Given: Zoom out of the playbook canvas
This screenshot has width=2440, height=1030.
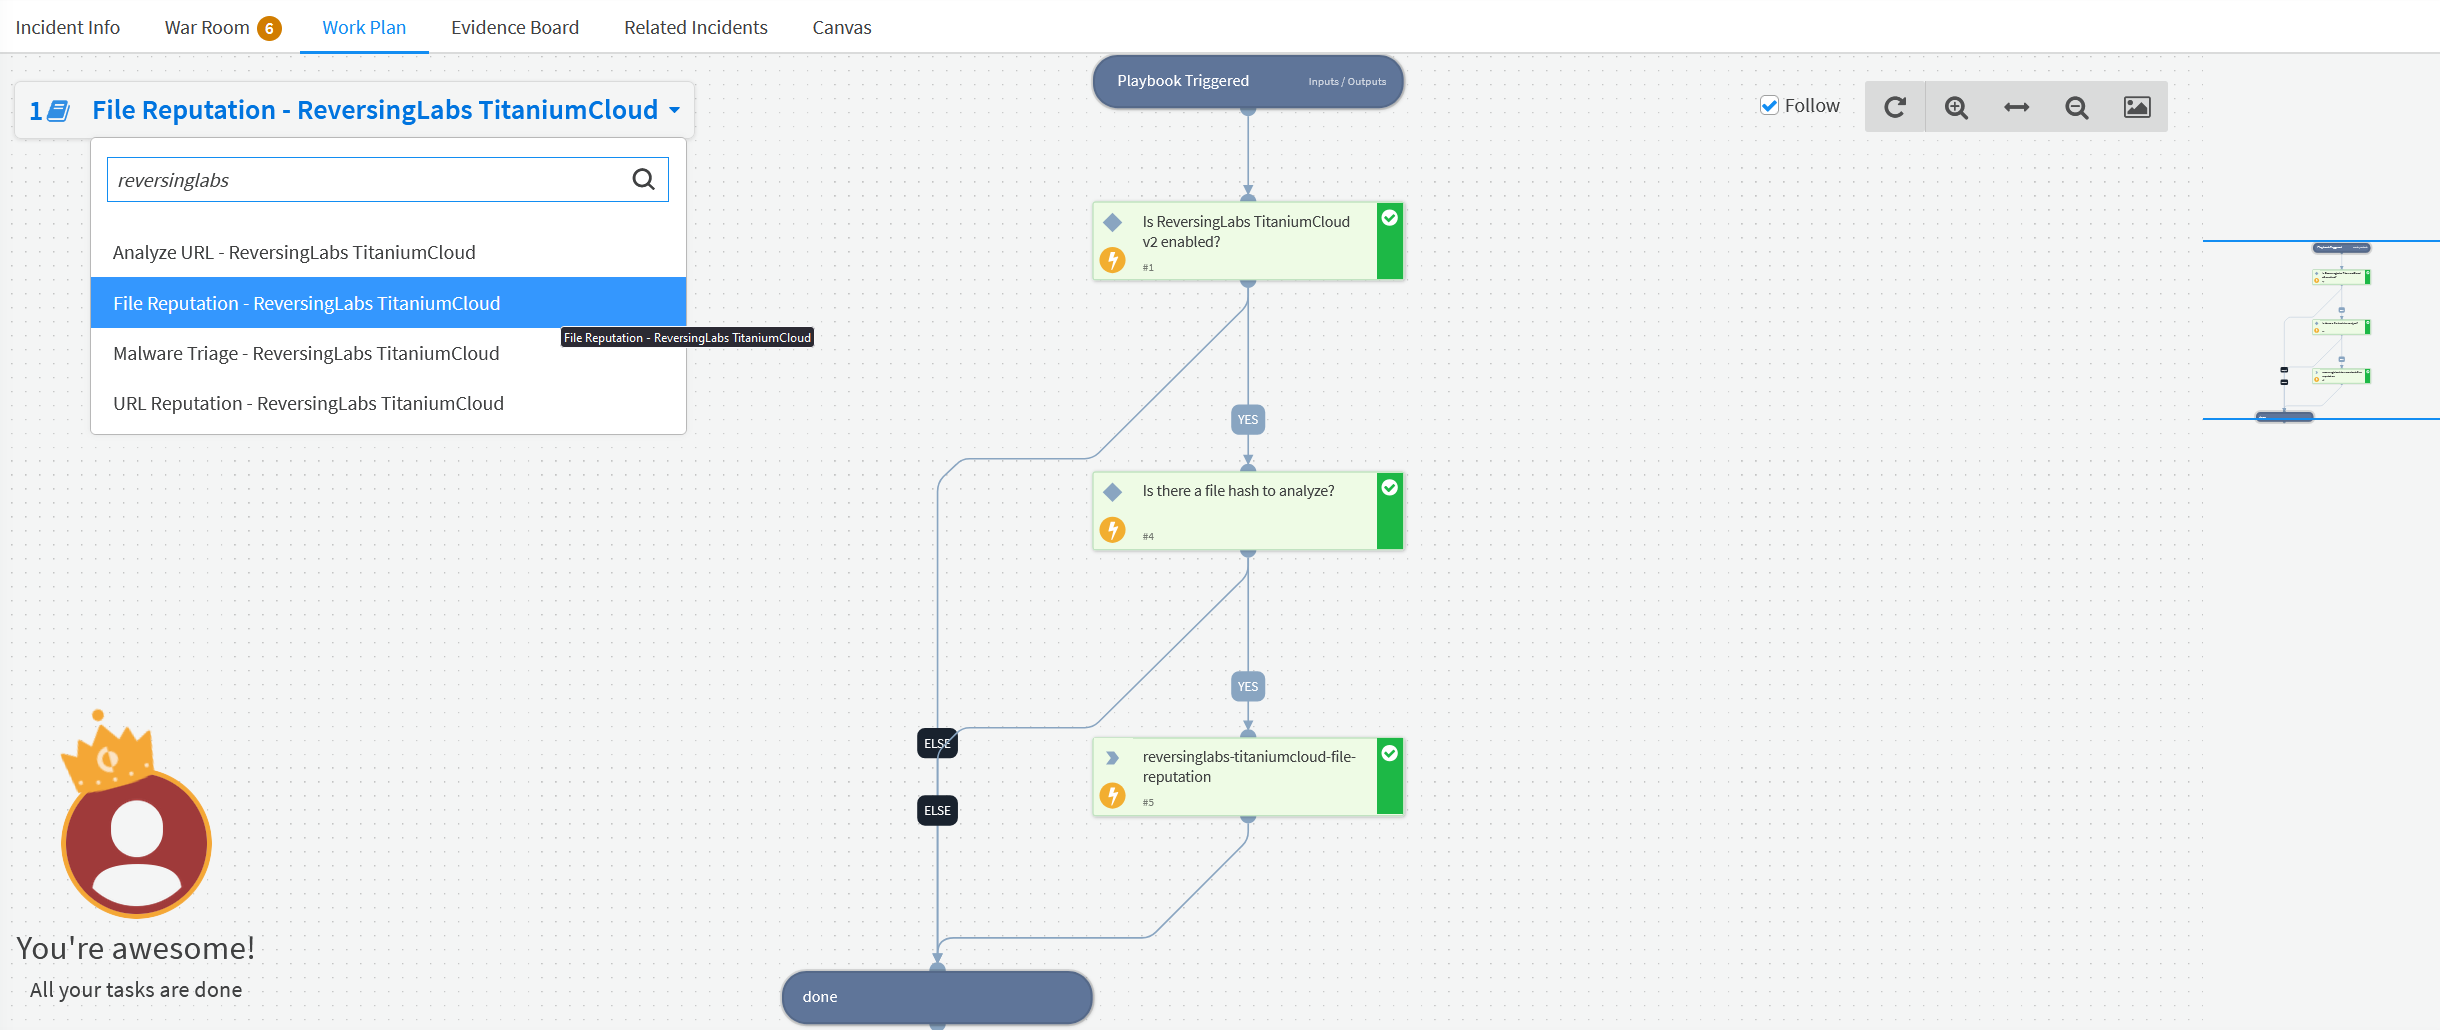Looking at the screenshot, I should 2077,107.
